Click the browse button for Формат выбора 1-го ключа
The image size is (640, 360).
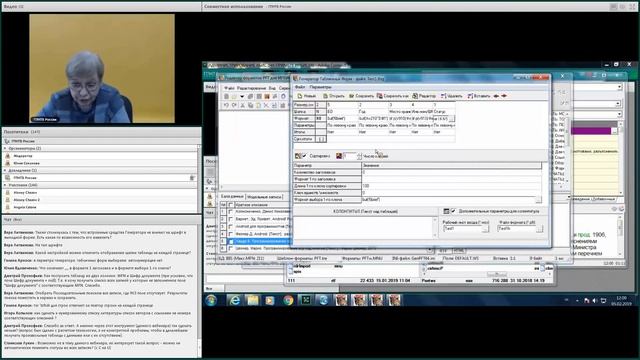[538, 200]
